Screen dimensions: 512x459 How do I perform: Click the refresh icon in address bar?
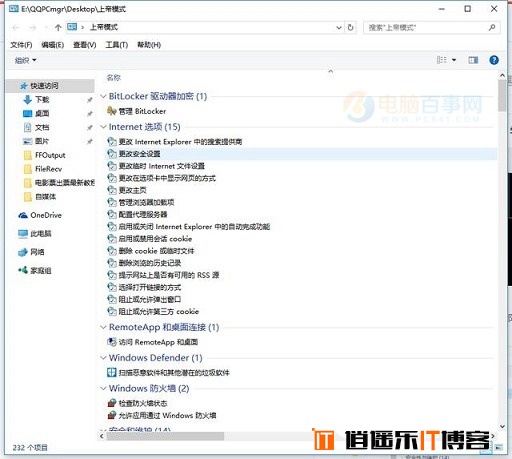point(350,27)
